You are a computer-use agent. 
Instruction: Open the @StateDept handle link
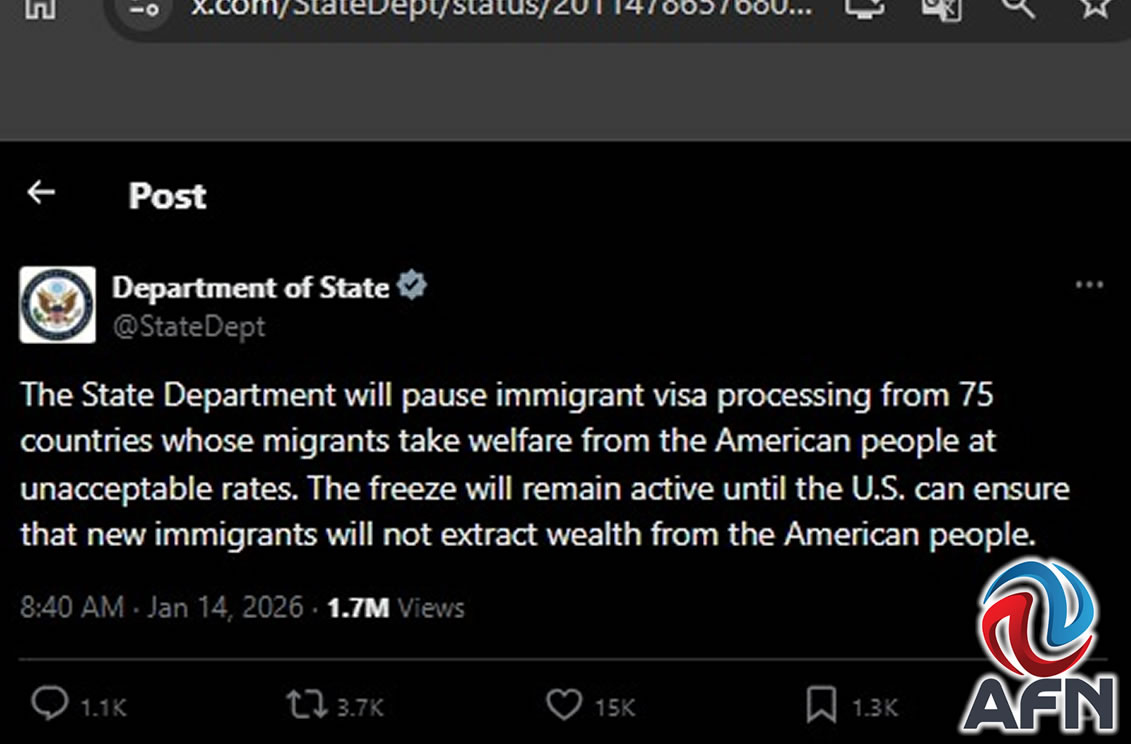[188, 326]
